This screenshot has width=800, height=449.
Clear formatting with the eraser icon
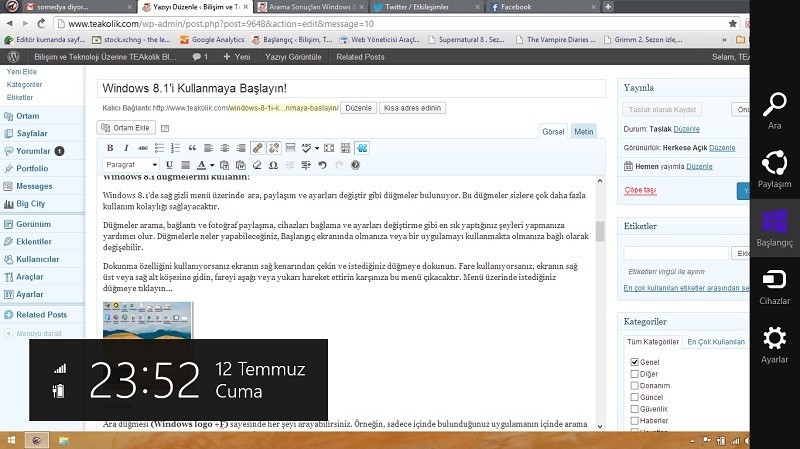tap(257, 165)
